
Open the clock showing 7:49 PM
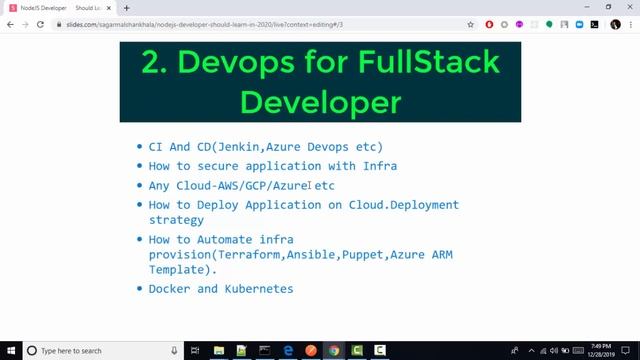pyautogui.click(x=601, y=351)
